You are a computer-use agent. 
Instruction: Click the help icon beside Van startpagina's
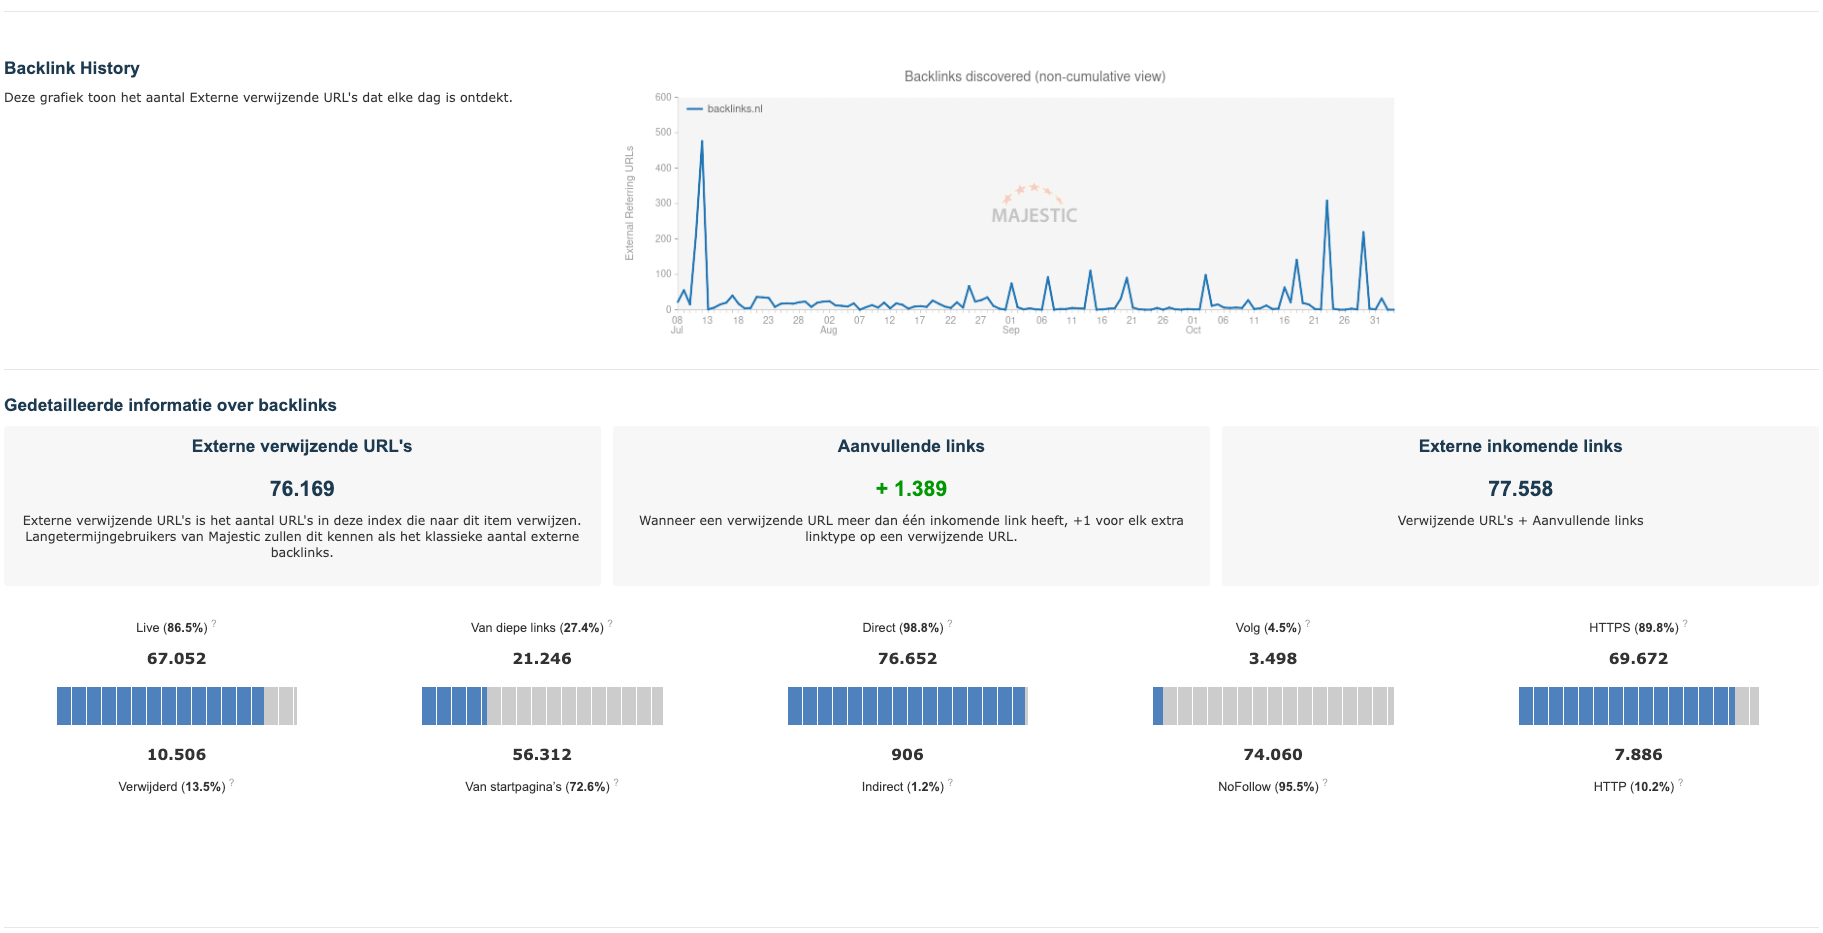619,781
